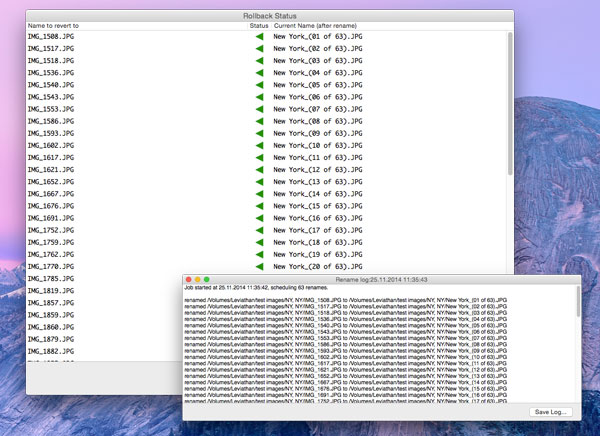Image resolution: width=600 pixels, height=436 pixels.
Task: Select 'New York_(18 of 63).JPG' entry
Action: pyautogui.click(x=318, y=242)
